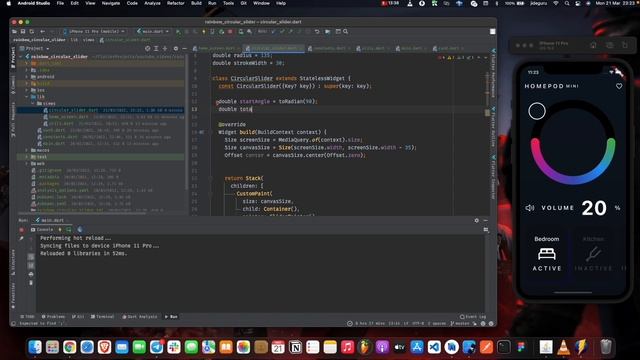The width and height of the screenshot is (640, 360).
Task: Open the Console tab in Run panel
Action: [x=42, y=230]
